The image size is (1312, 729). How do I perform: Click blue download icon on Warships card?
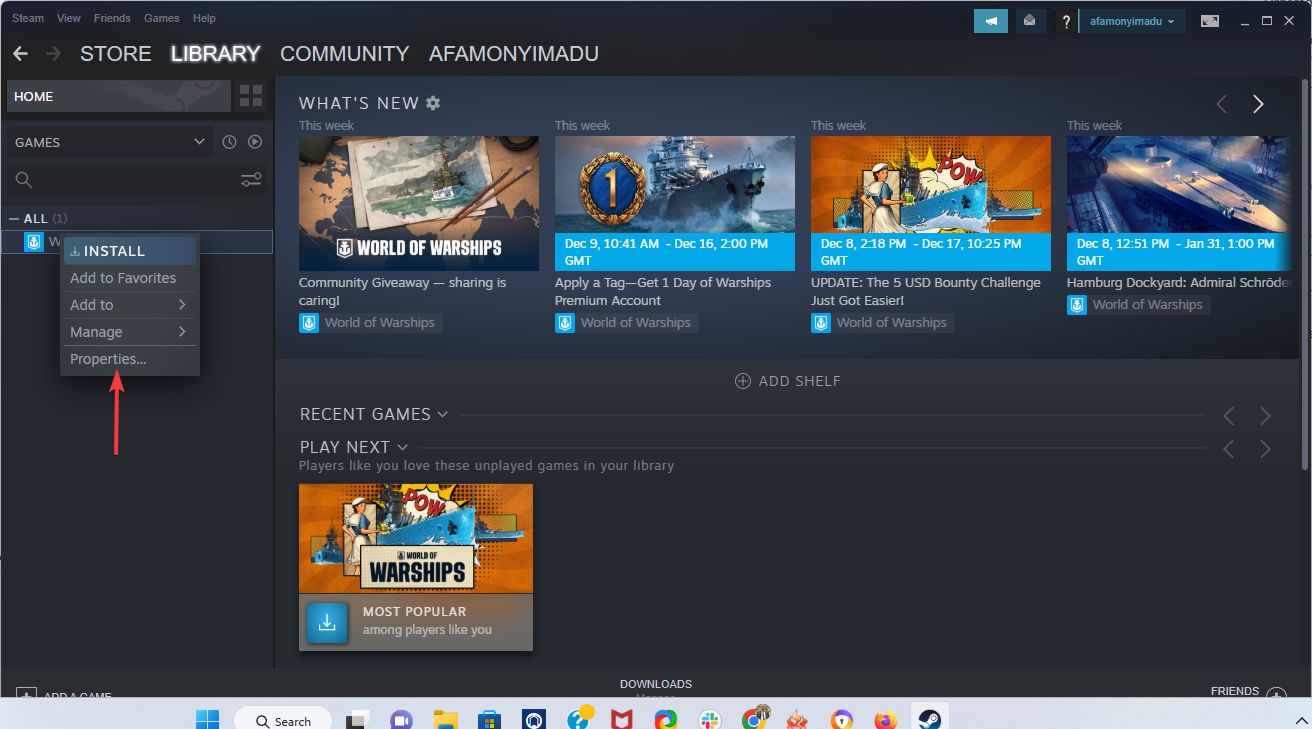pos(327,622)
